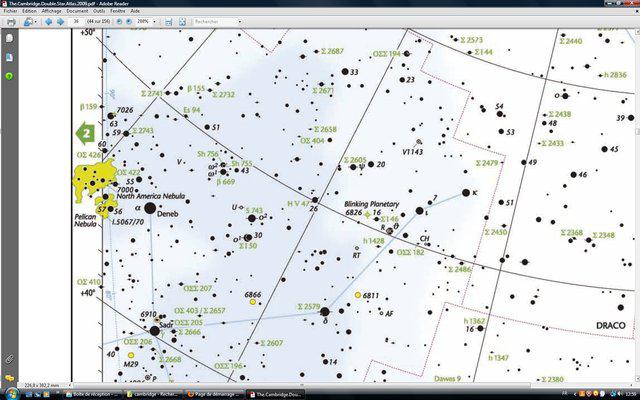This screenshot has width=640, height=400.
Task: Click the M29 cluster label
Action: (131, 364)
